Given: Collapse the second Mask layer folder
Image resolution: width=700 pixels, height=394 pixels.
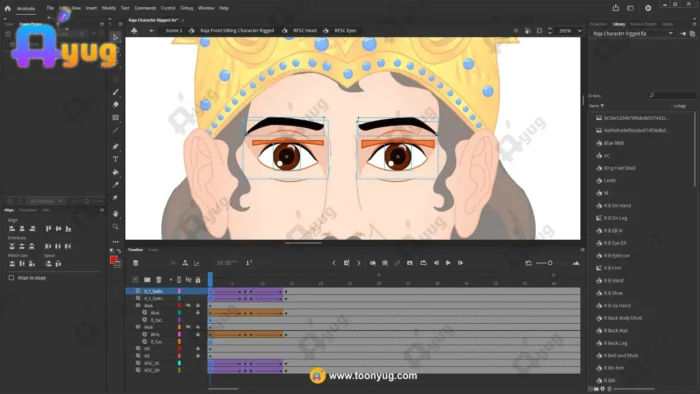Looking at the screenshot, I should [138, 327].
